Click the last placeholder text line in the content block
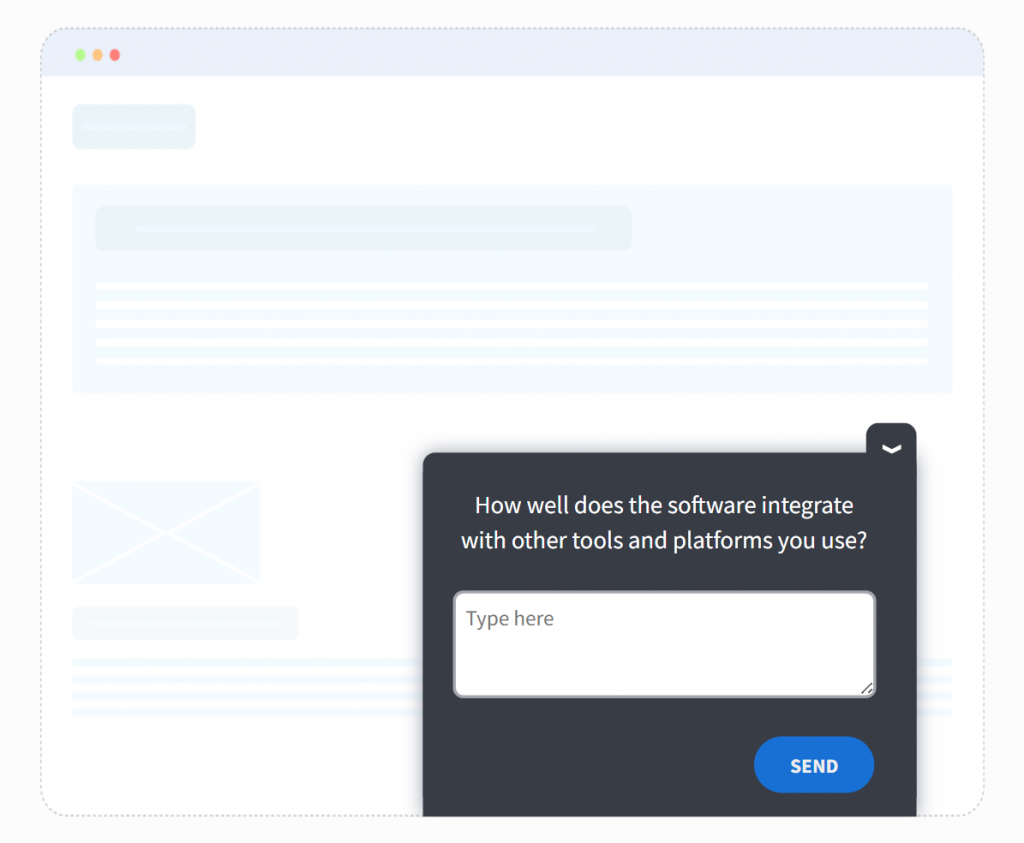The image size is (1024, 843). pyautogui.click(x=511, y=361)
